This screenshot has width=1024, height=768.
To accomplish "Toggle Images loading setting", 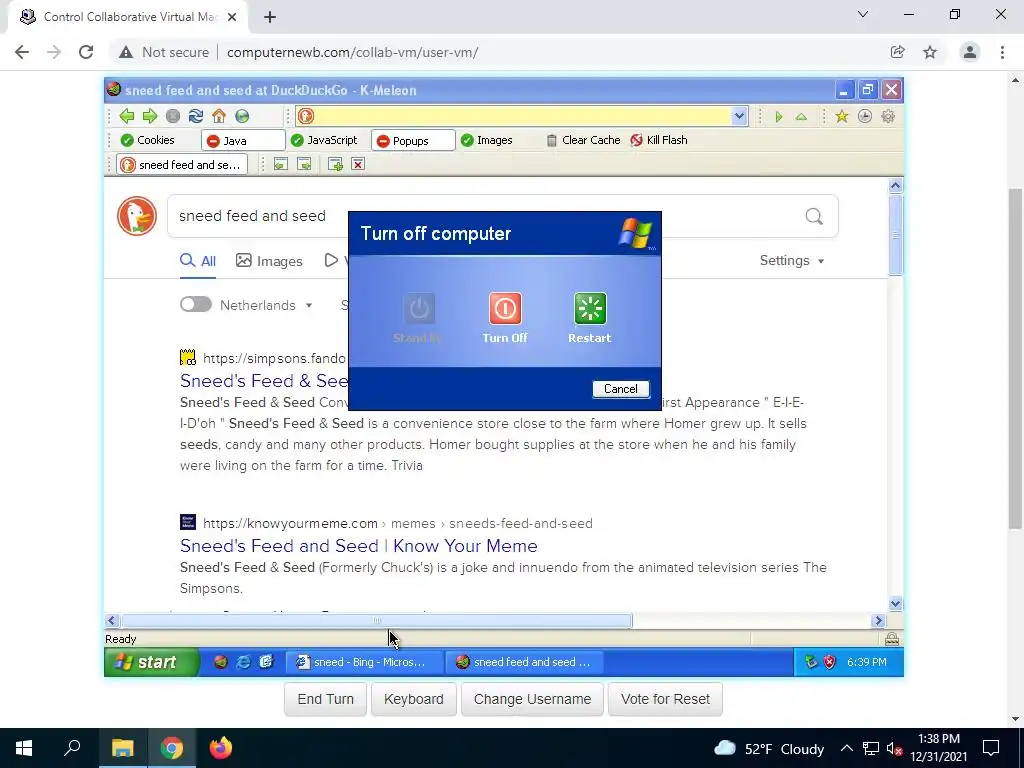I will pos(487,140).
